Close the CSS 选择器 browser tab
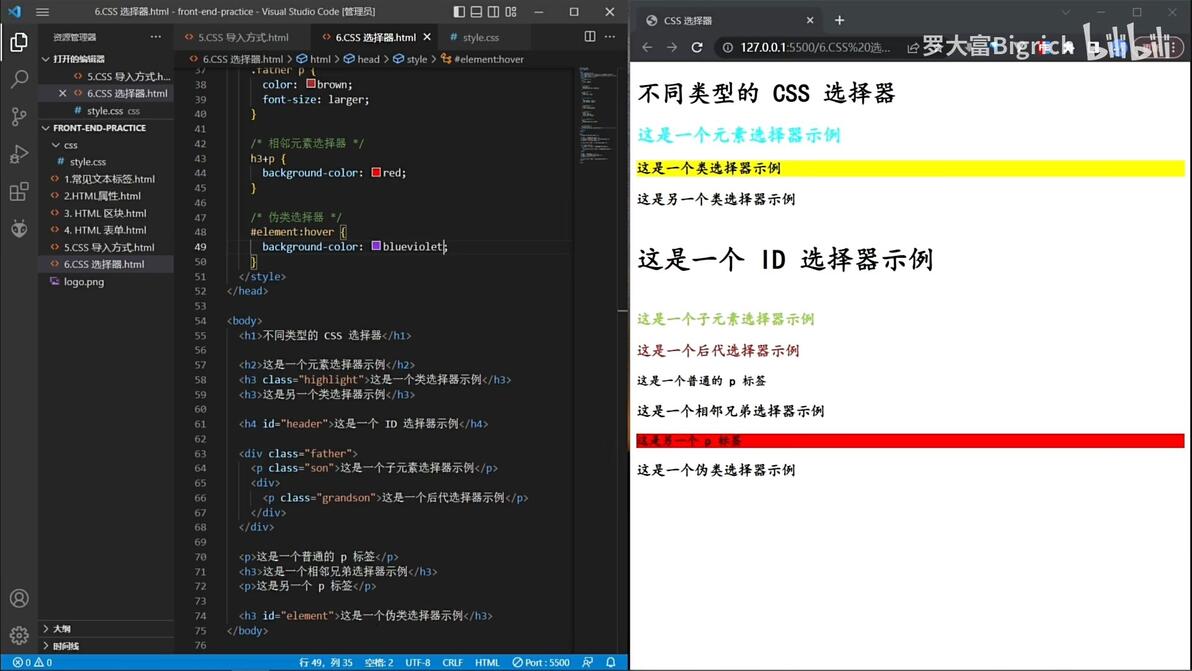 click(x=810, y=21)
